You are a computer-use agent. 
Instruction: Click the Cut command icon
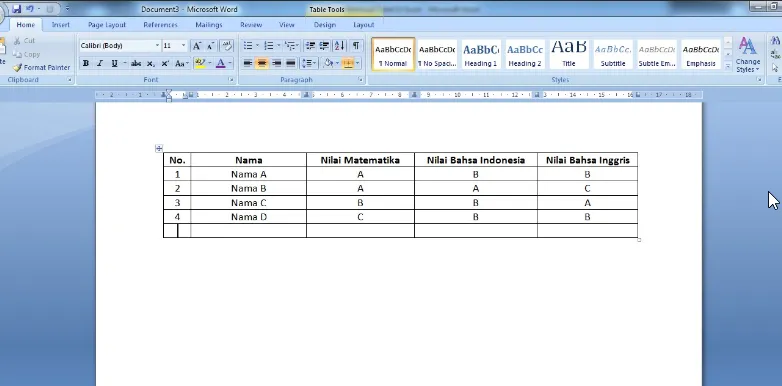17,41
